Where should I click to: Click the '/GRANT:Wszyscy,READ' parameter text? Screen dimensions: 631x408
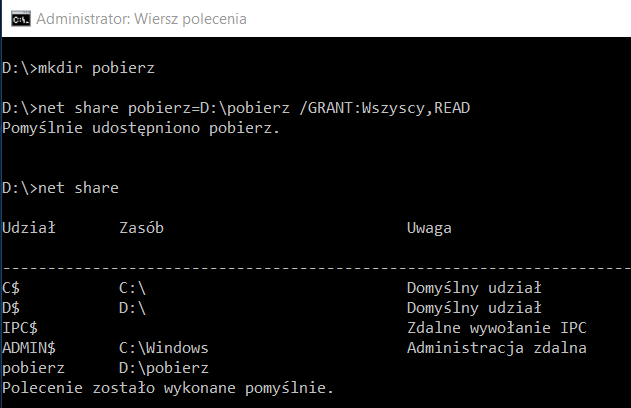(x=384, y=108)
